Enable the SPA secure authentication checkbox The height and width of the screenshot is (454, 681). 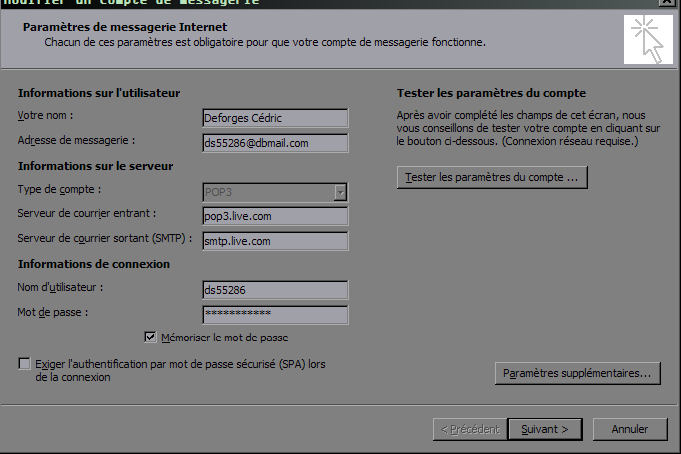point(24,365)
